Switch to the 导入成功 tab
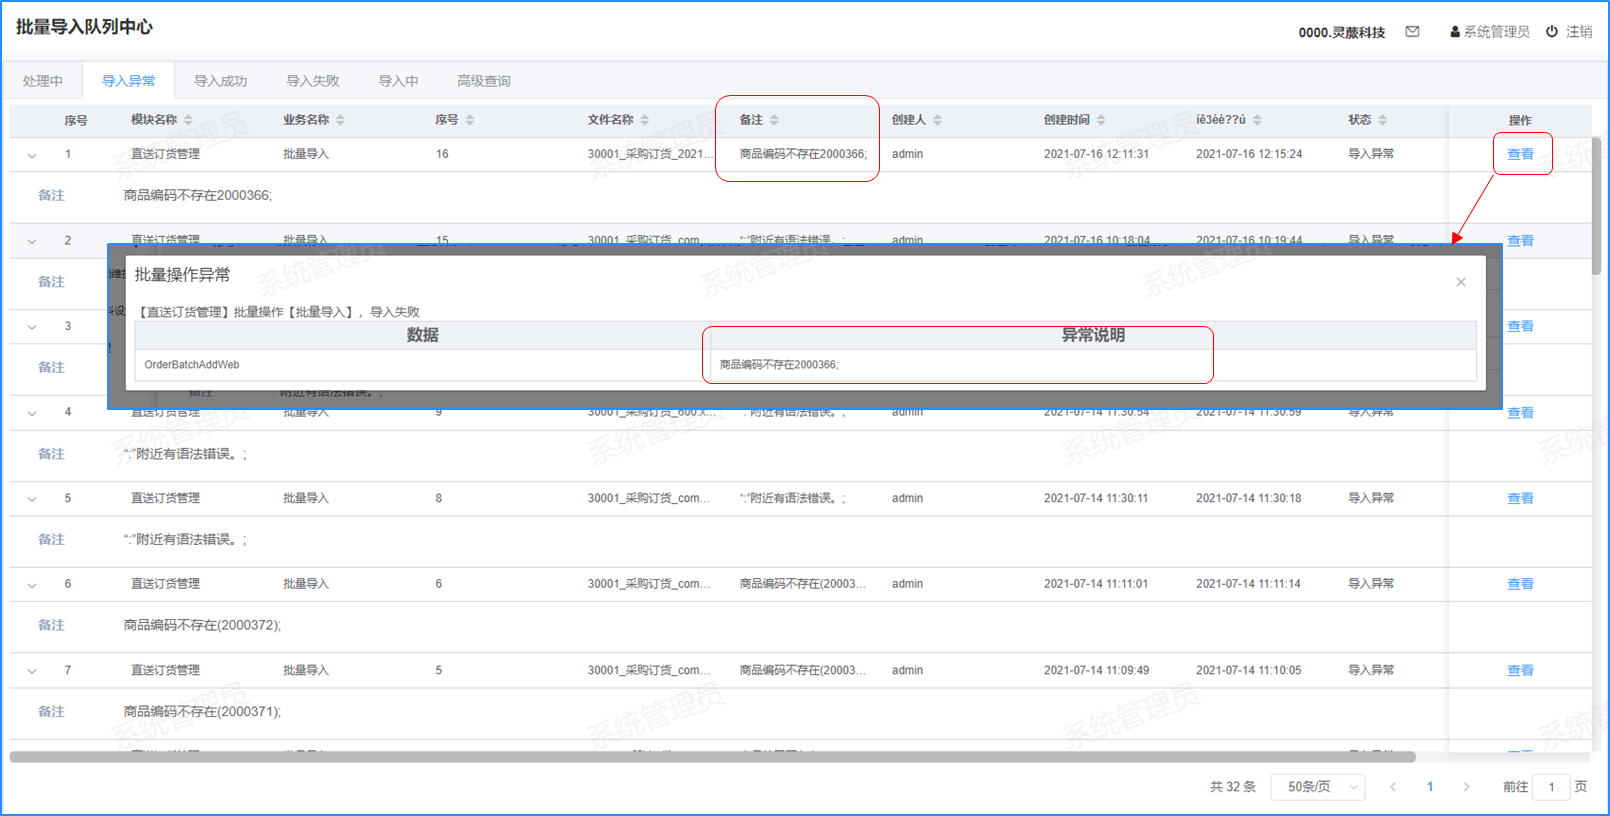Viewport: 1610px width, 816px height. coord(220,81)
